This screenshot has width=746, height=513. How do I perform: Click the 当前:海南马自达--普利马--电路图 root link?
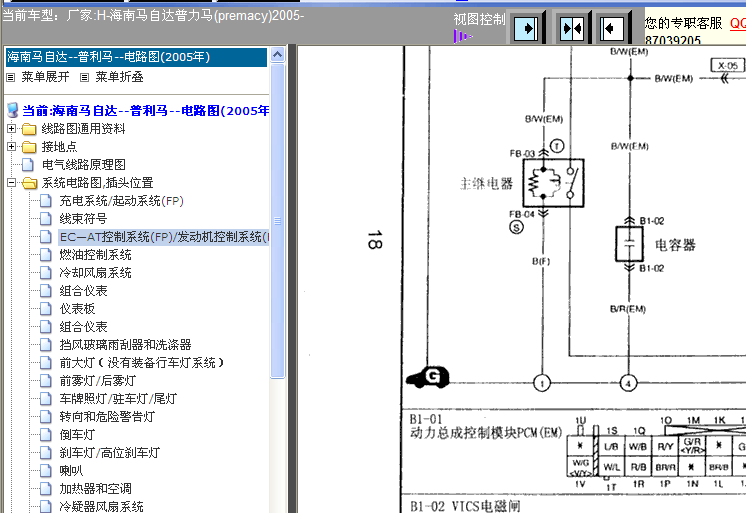[x=146, y=111]
